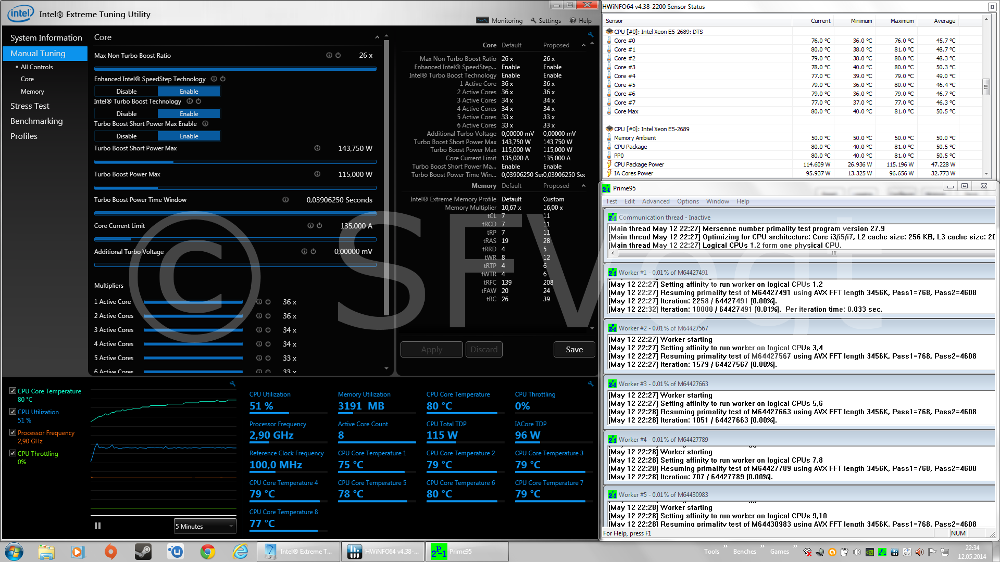Collapse second CPU [#0] Intel Xeon sensor group
The width and height of the screenshot is (1000, 562).
[x=609, y=129]
